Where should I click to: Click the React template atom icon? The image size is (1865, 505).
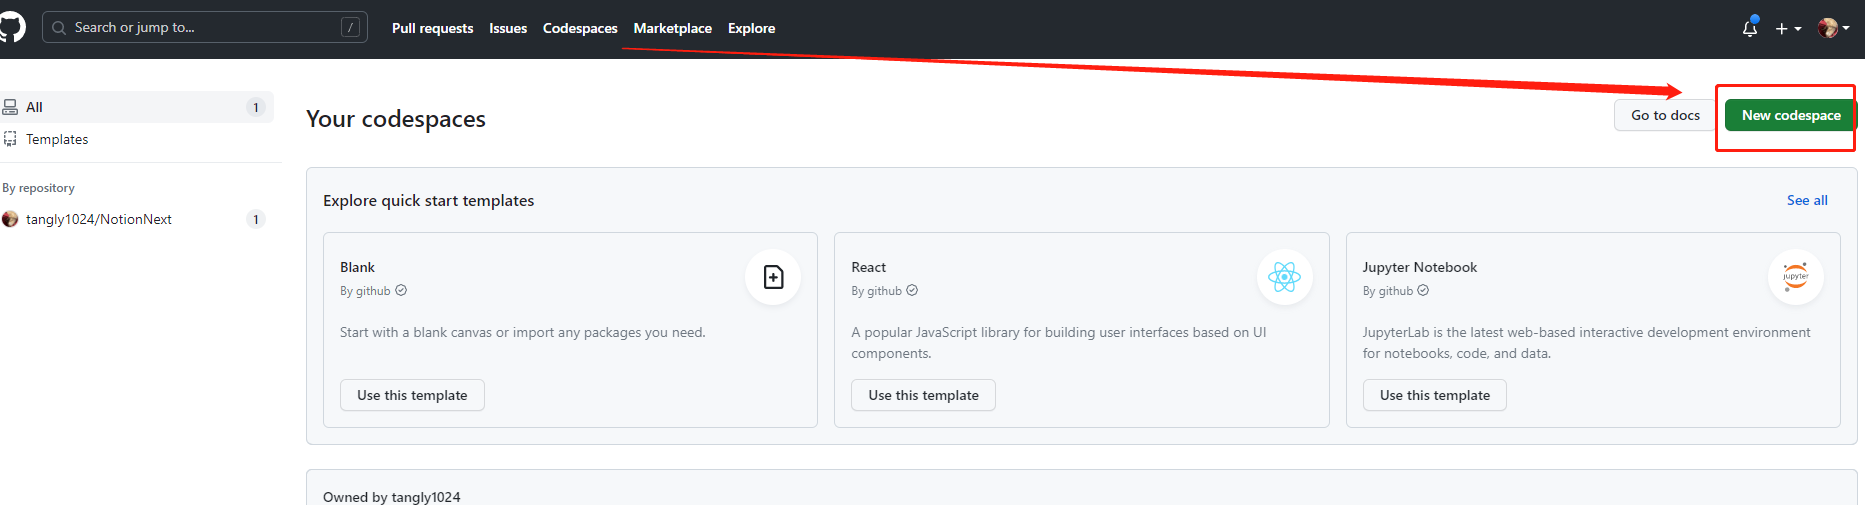[1284, 277]
